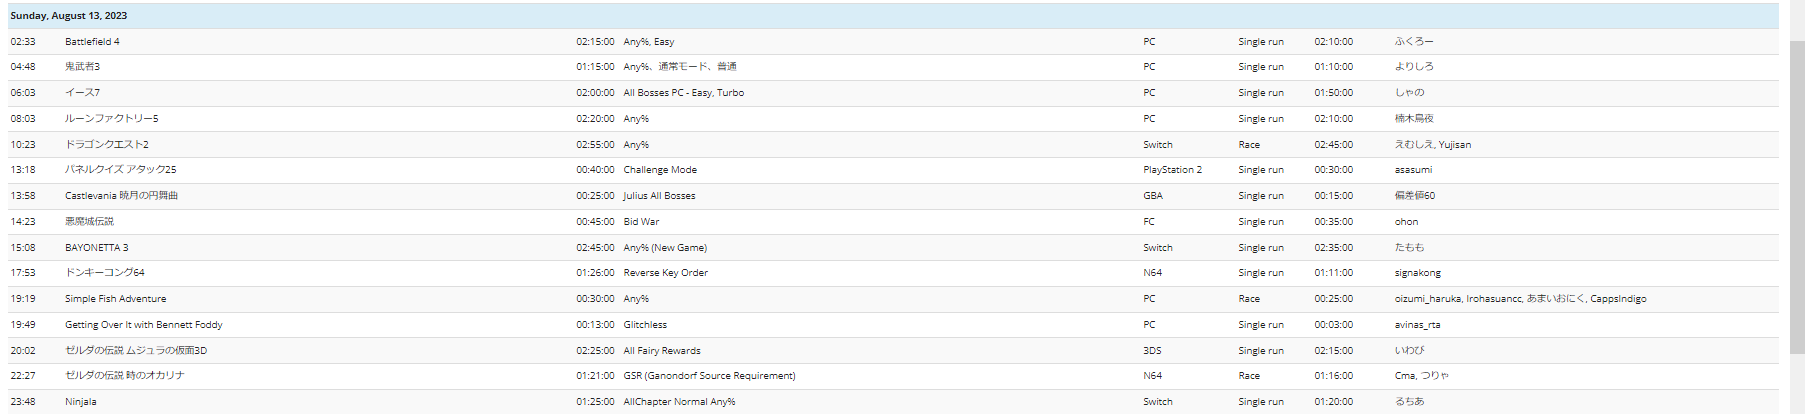Image resolution: width=1805 pixels, height=414 pixels.
Task: Click runner name 'よりしろ'
Action: tap(1414, 67)
